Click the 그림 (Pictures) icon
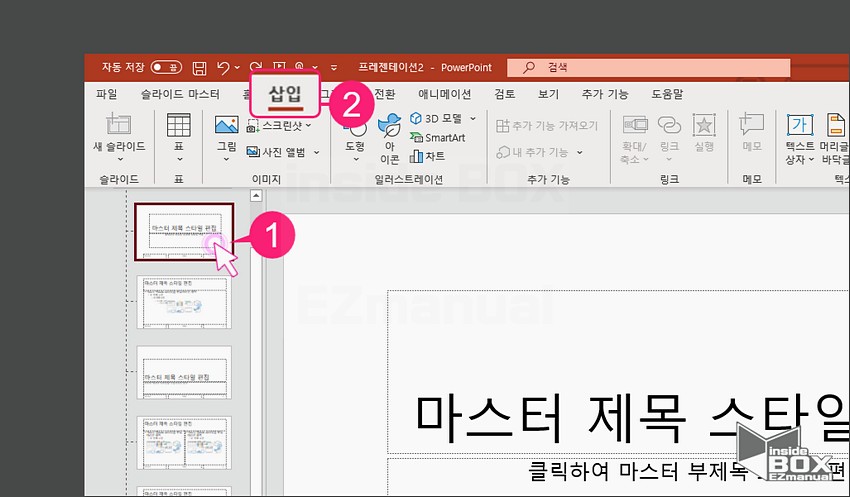 (x=227, y=125)
